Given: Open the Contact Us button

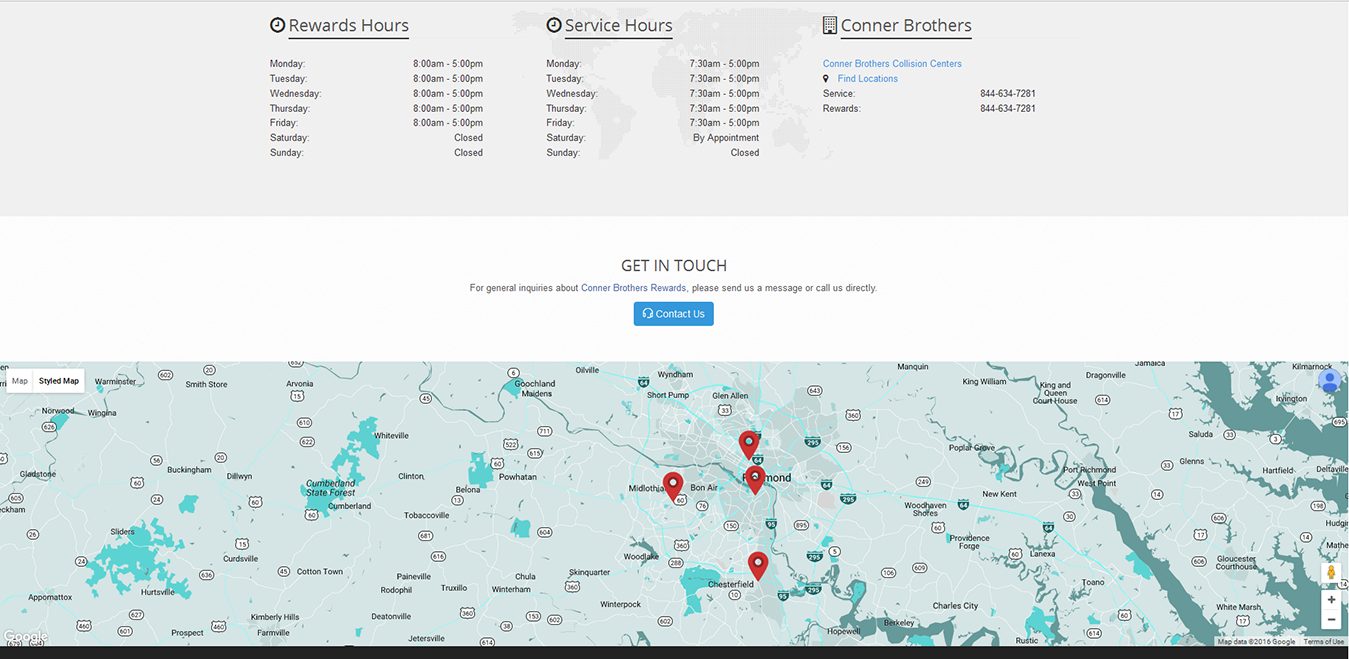Looking at the screenshot, I should [x=673, y=314].
